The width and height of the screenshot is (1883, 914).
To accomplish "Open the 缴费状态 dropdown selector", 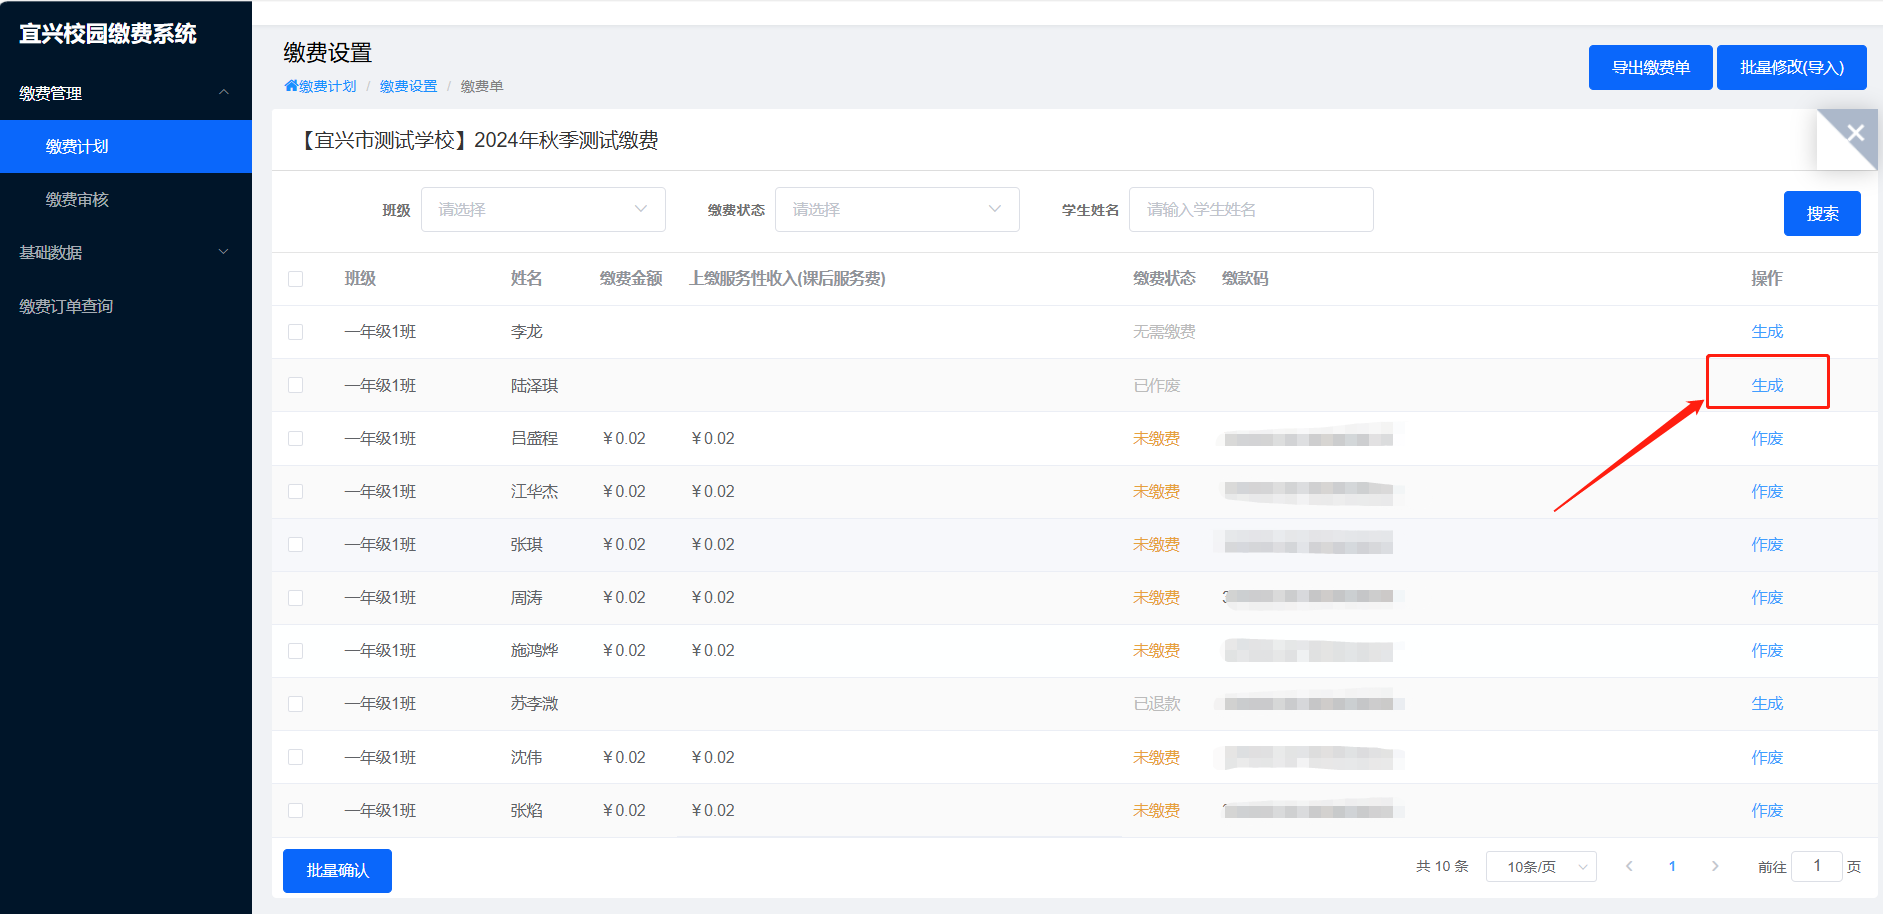I will pos(897,210).
